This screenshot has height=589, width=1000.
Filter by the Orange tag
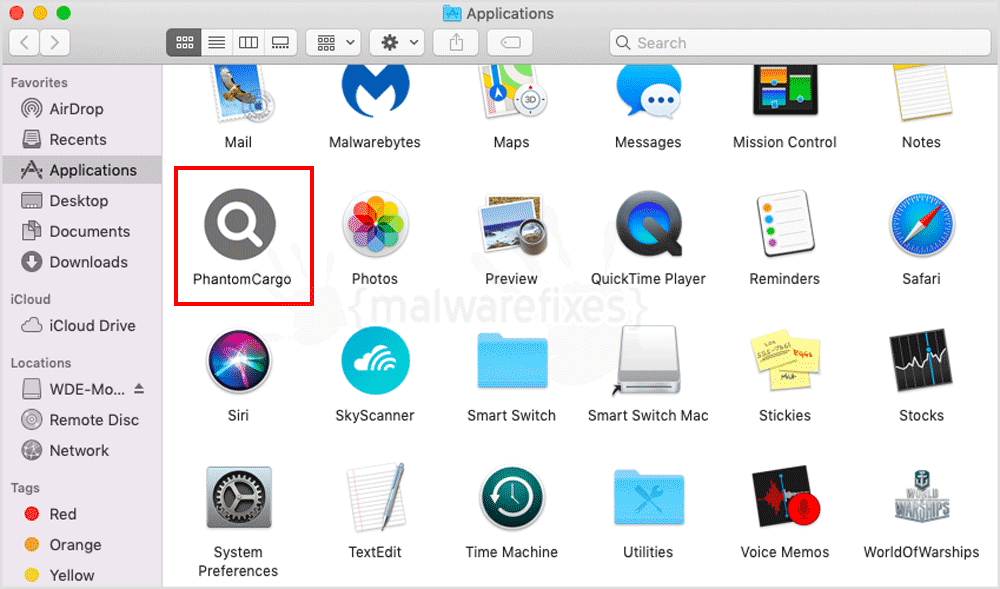point(82,545)
